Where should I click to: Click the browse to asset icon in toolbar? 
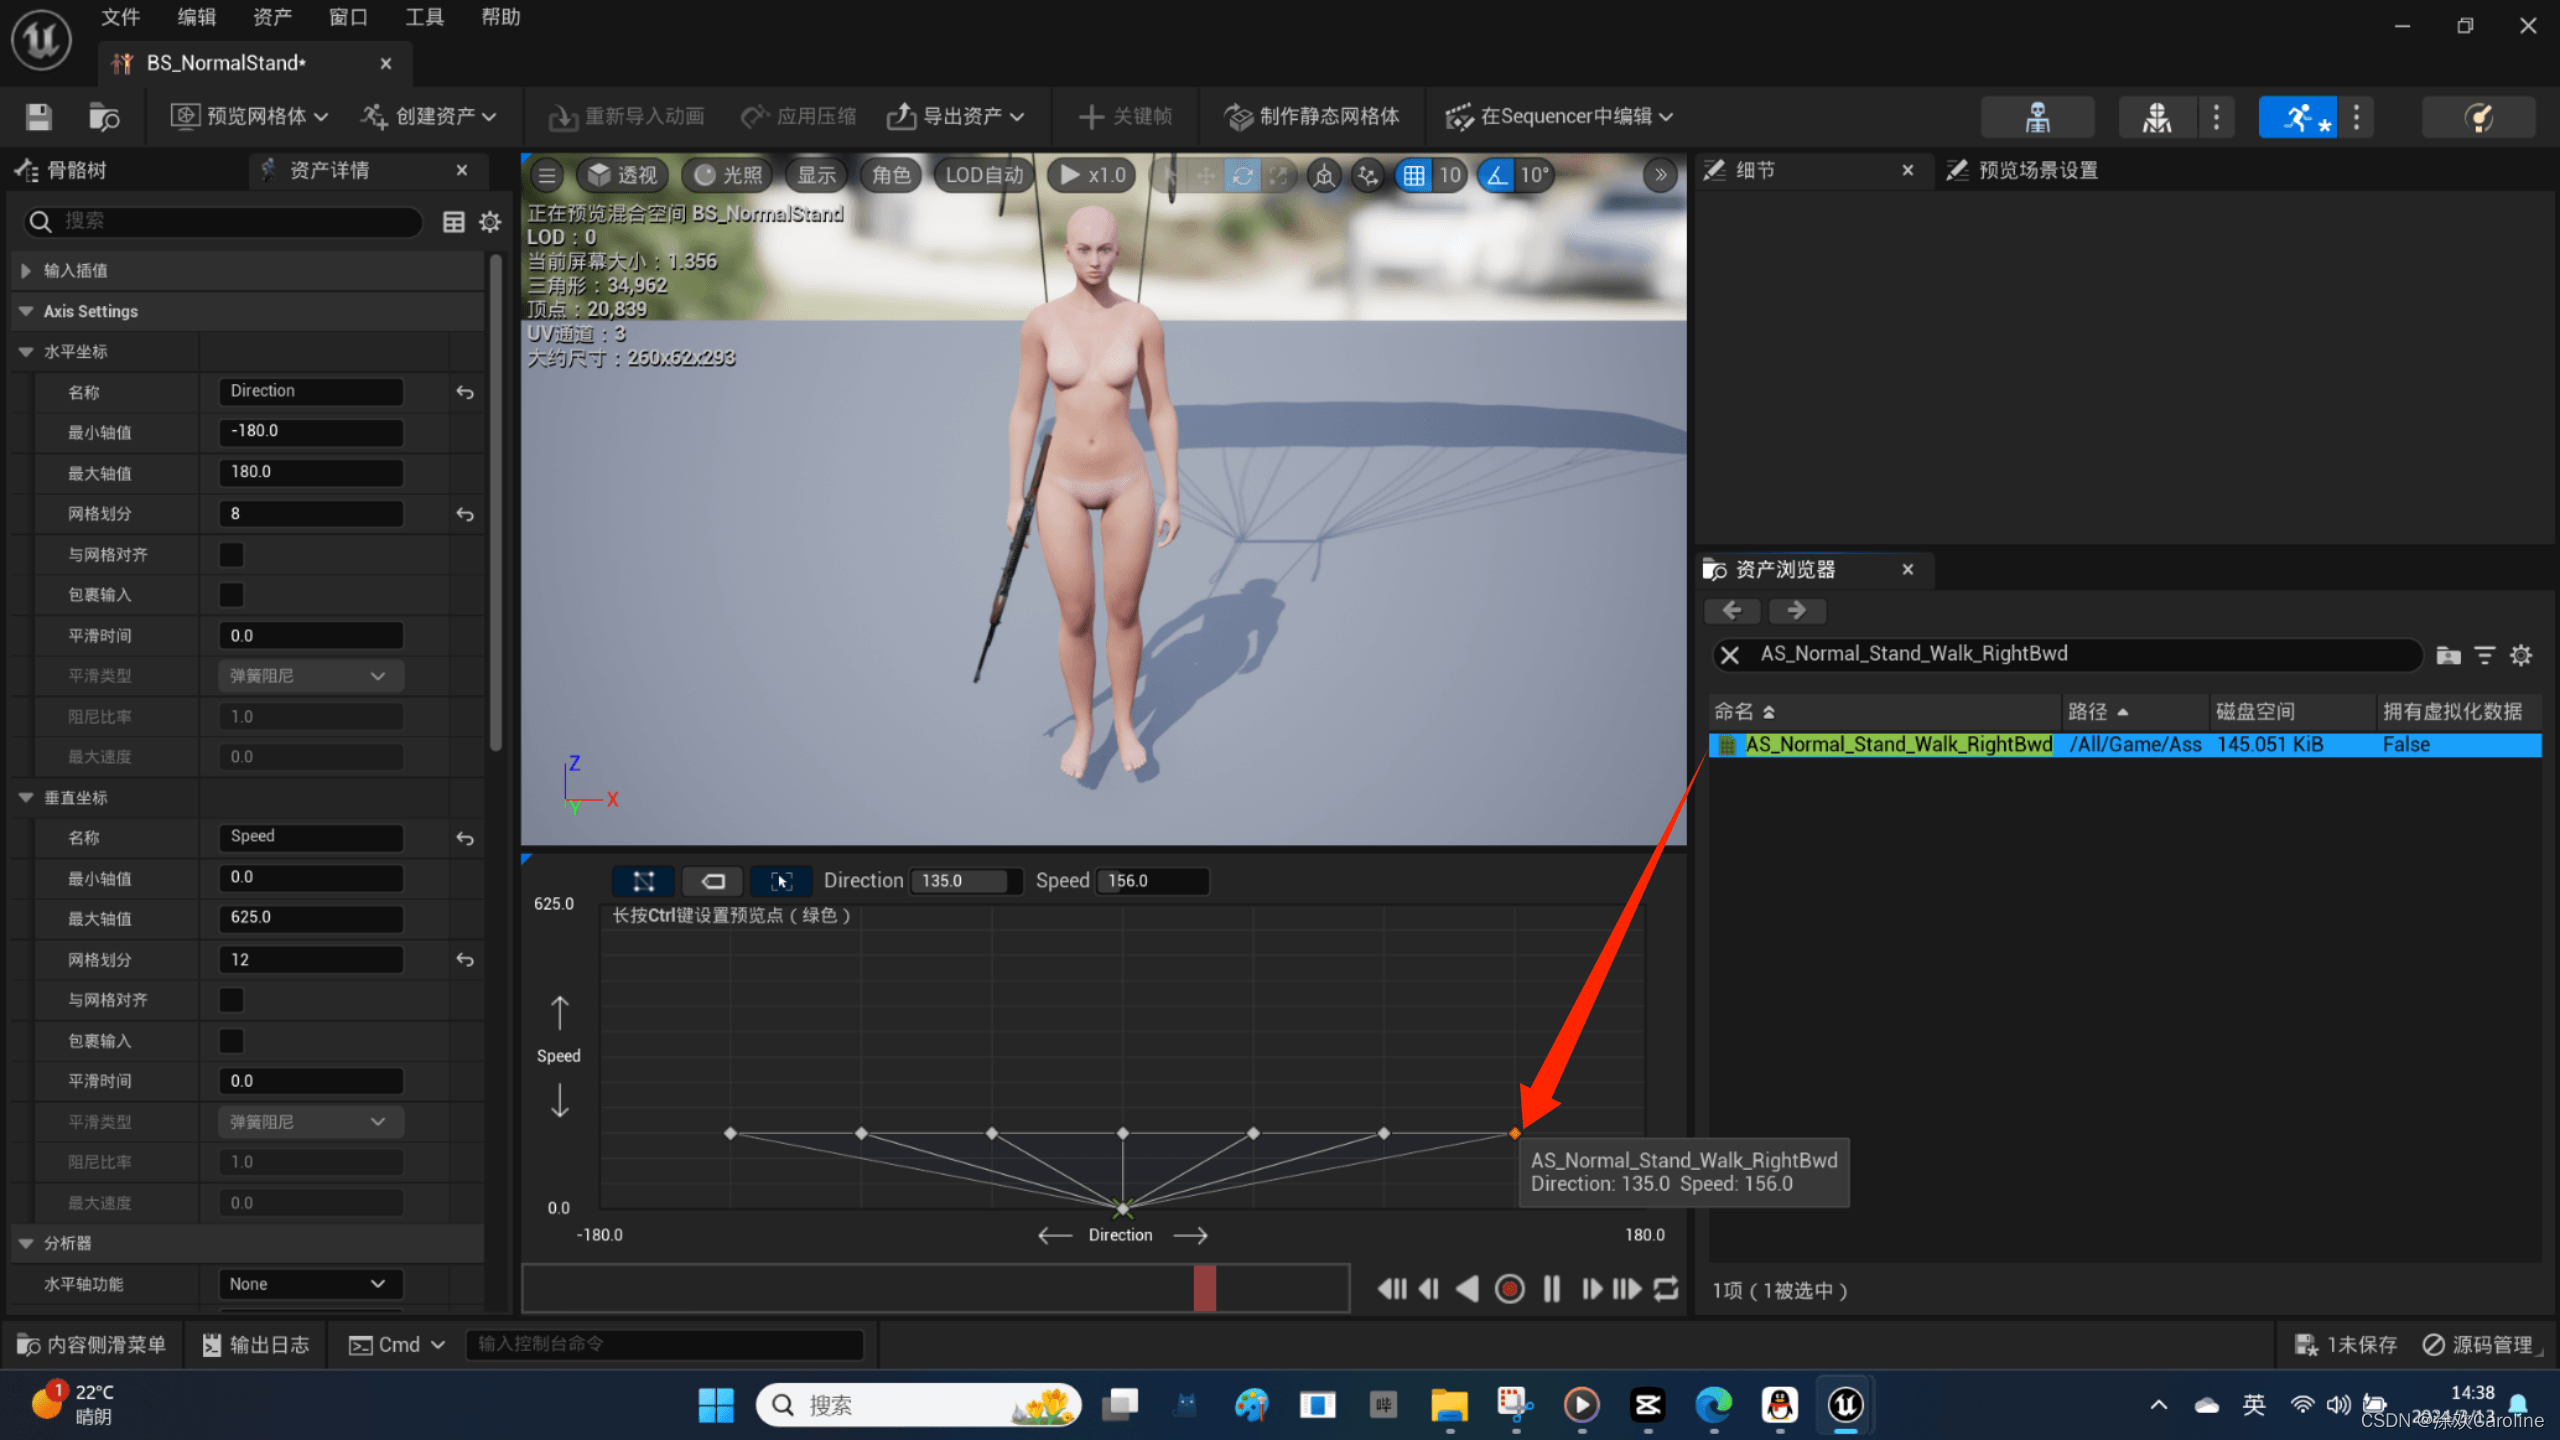[x=103, y=117]
